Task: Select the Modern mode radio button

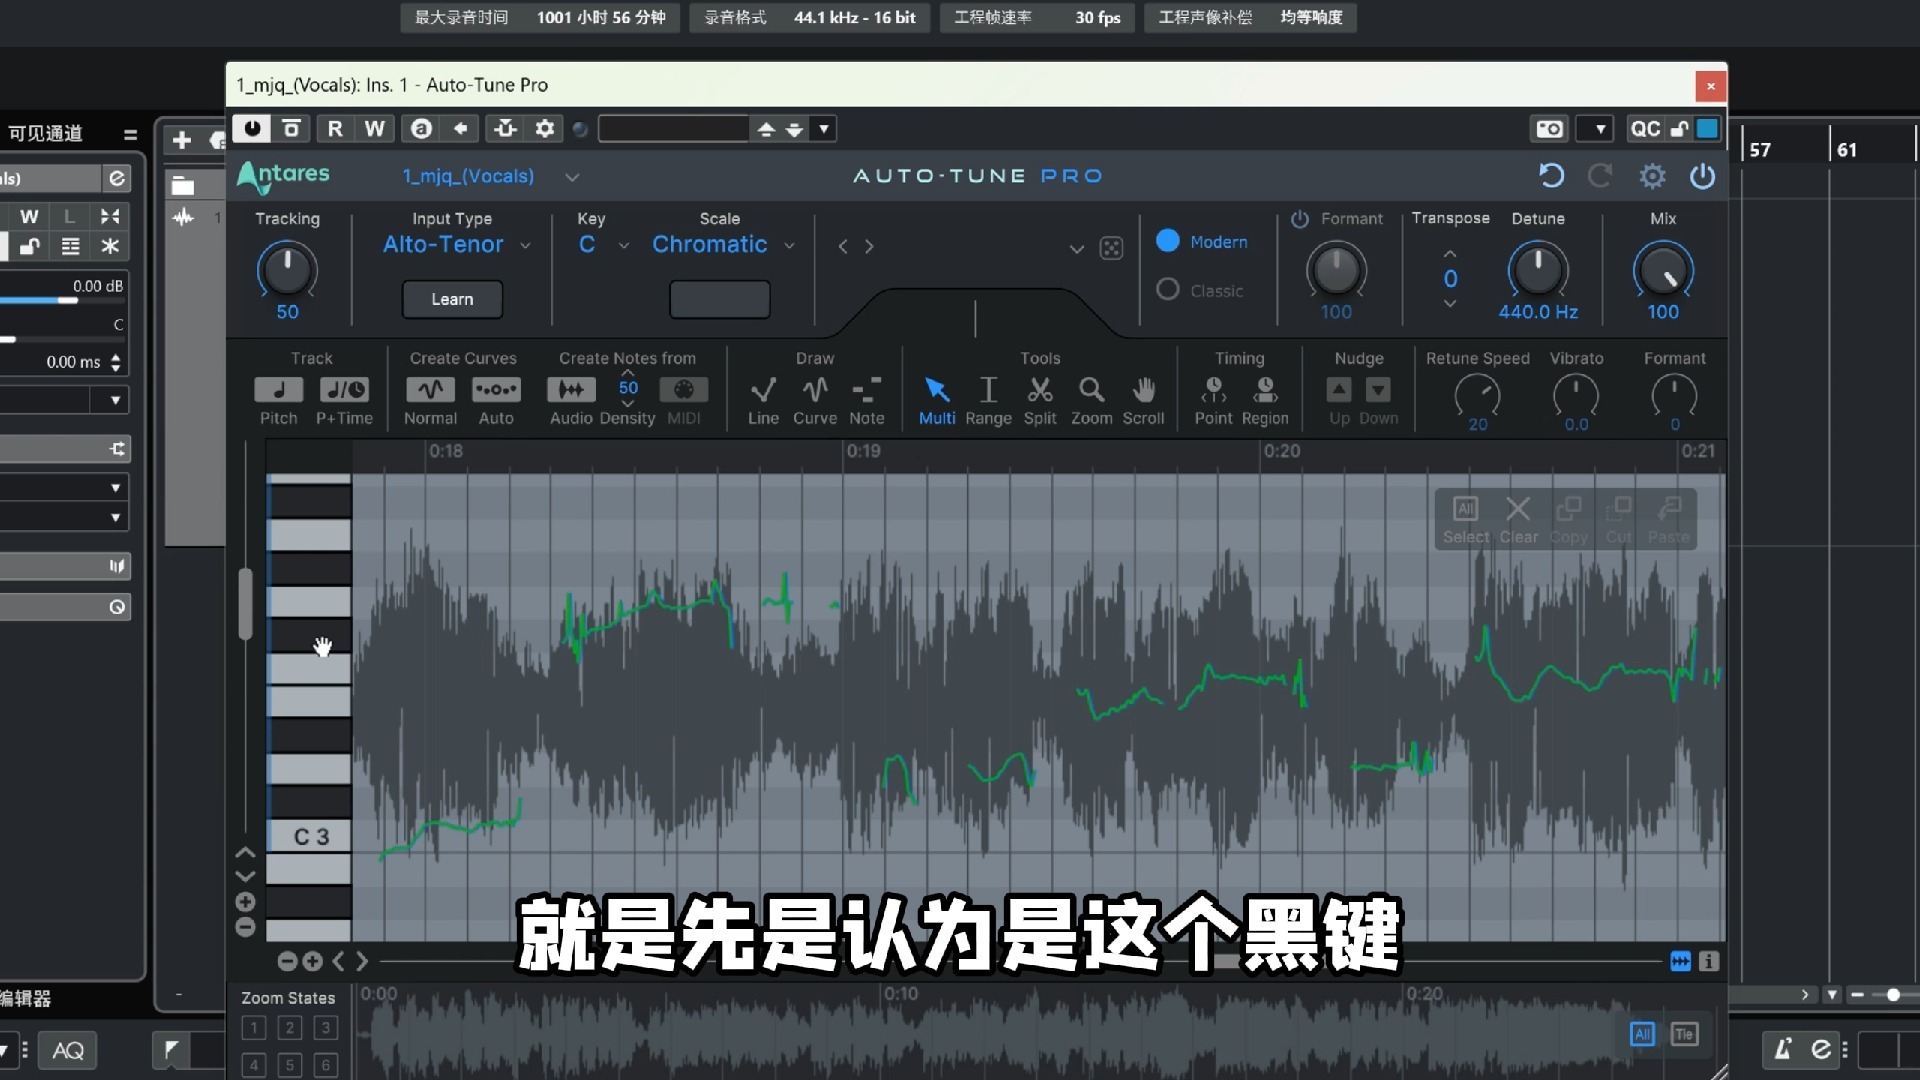Action: (x=1168, y=241)
